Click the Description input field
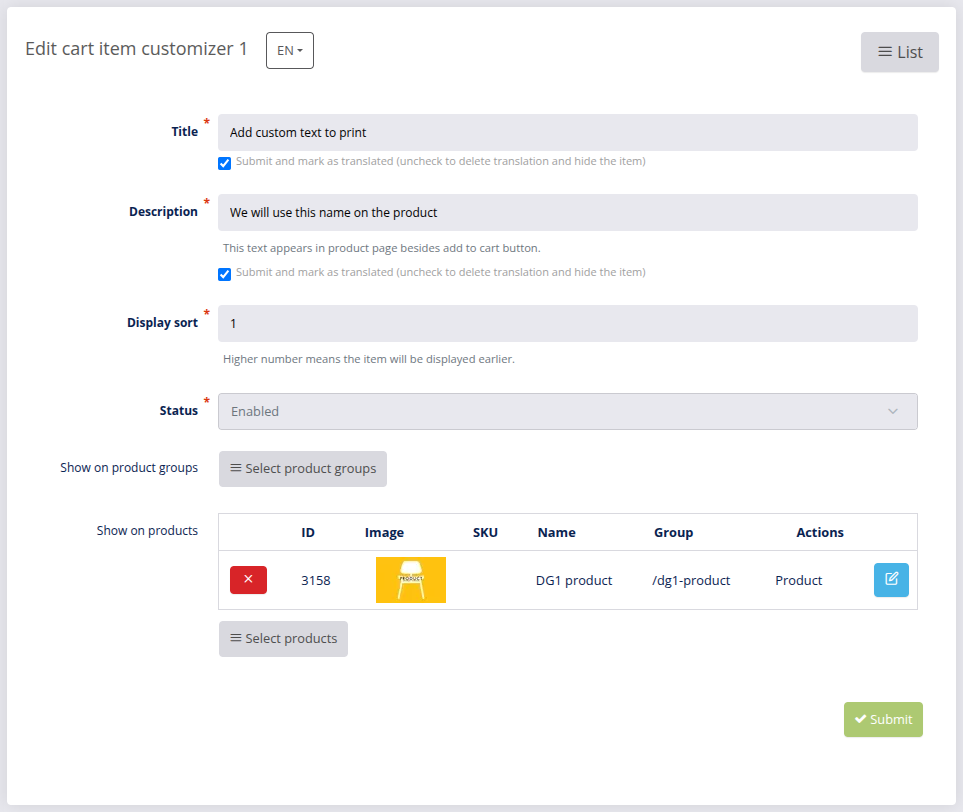963x812 pixels. (567, 212)
